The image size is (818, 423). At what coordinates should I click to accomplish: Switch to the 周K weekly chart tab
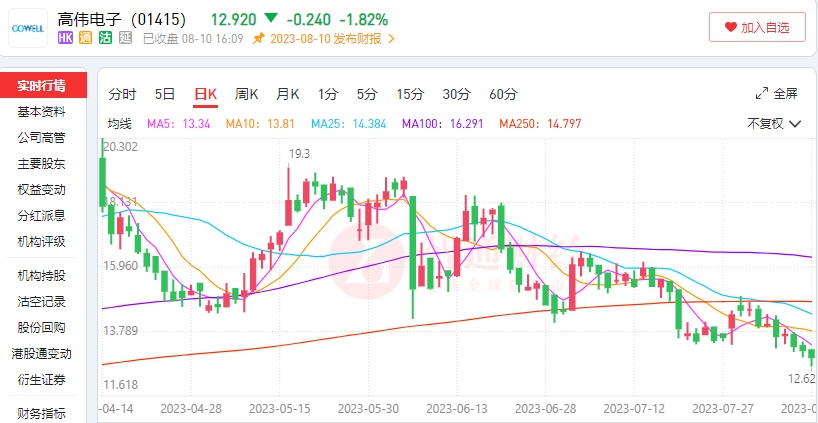pos(247,94)
